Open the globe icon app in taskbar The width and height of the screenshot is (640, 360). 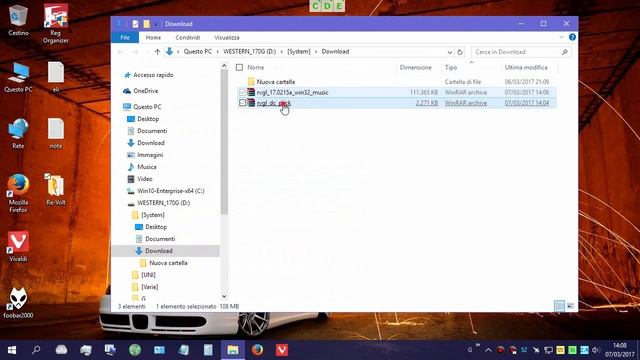pos(135,350)
